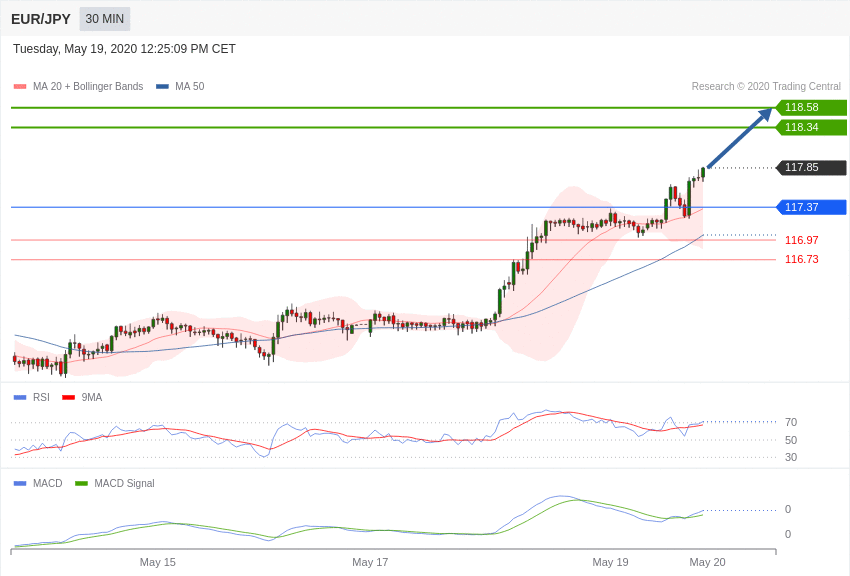The height and width of the screenshot is (576, 850).
Task: Click the chart date and time stamp
Action: (x=124, y=49)
